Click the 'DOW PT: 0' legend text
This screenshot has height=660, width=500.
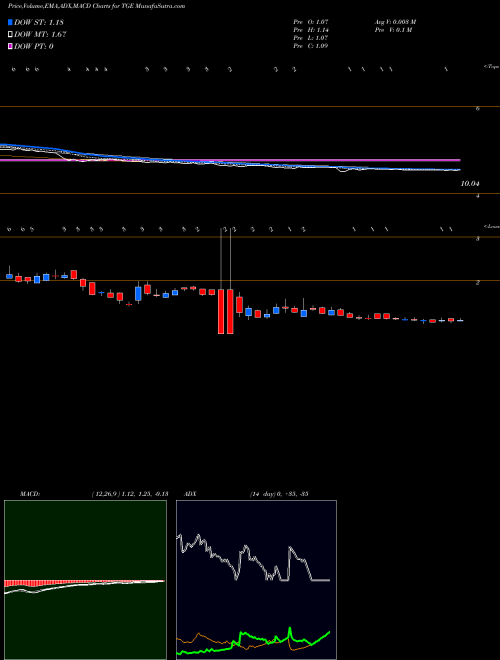click(x=34, y=46)
